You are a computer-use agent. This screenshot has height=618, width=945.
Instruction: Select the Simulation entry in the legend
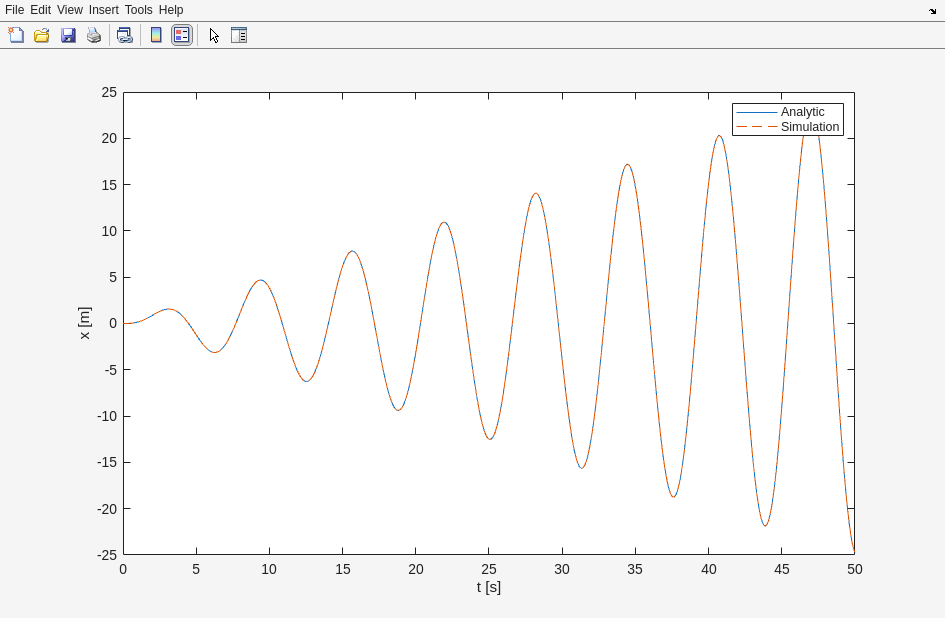809,127
